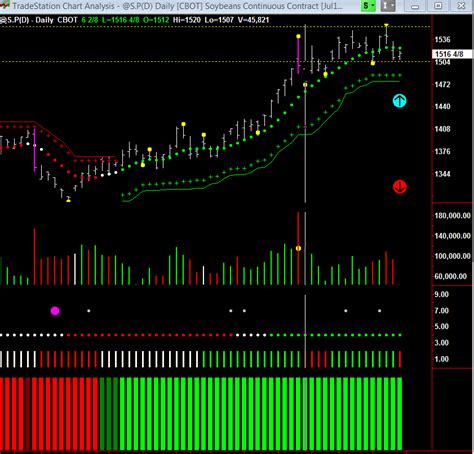This screenshot has height=454, width=474.
Task: Click the 180,000.00 volume axis label
Action: point(452,216)
